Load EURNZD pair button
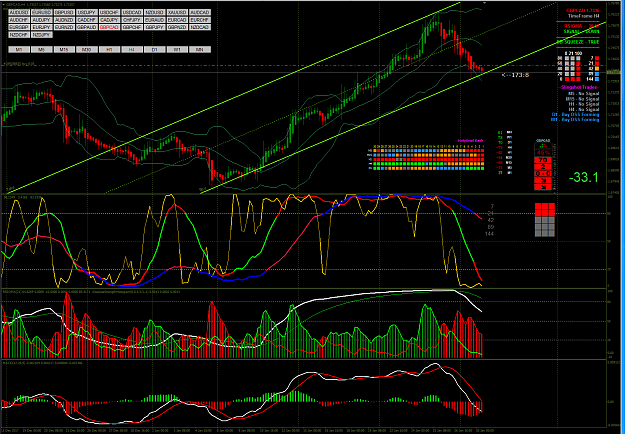 click(65, 27)
